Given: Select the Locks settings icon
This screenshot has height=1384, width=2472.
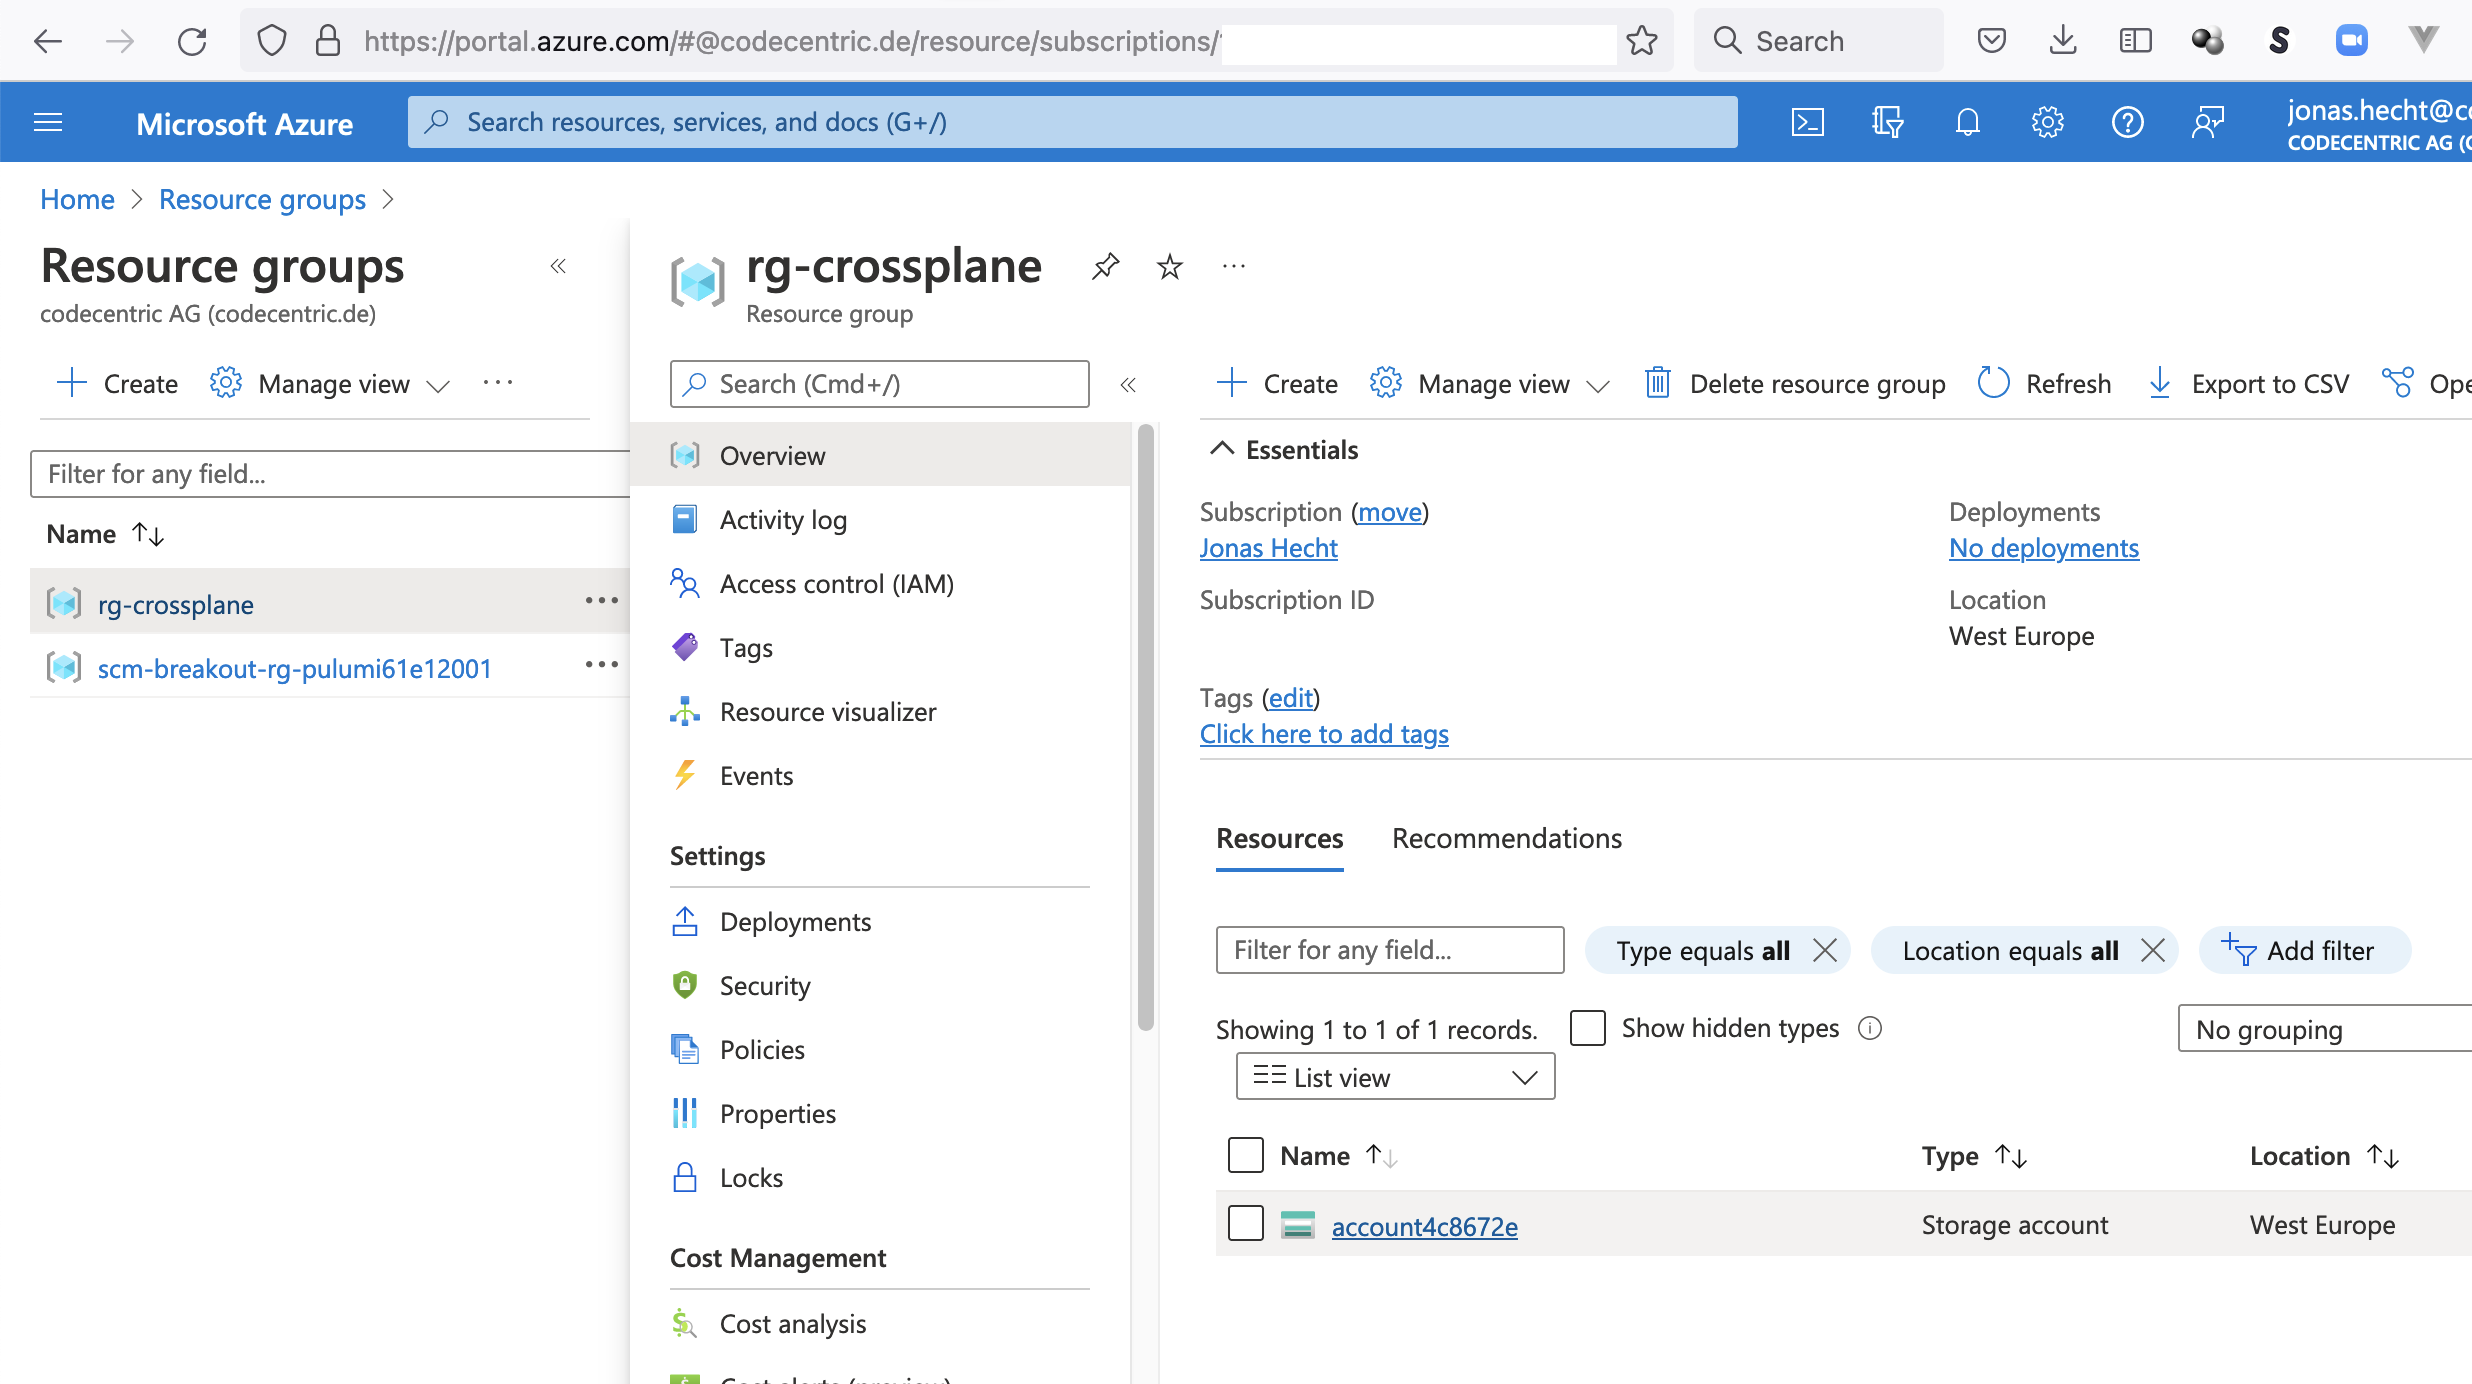Looking at the screenshot, I should [x=686, y=1177].
